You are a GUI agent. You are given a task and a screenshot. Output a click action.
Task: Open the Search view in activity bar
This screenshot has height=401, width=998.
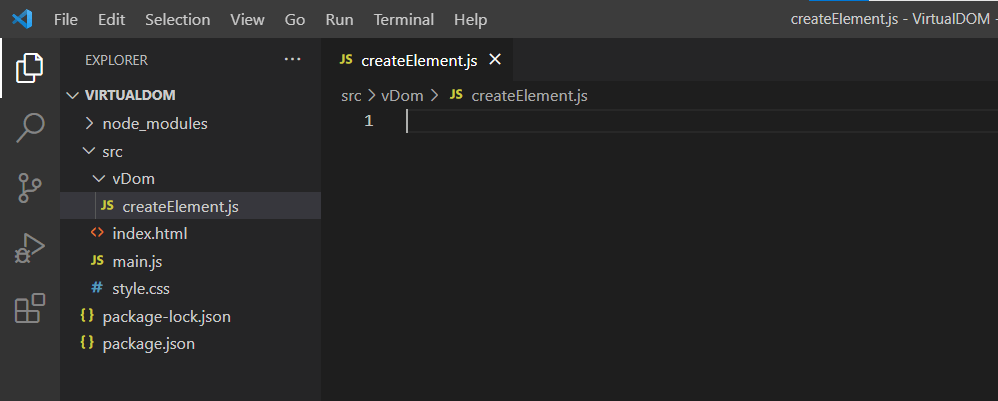29,128
